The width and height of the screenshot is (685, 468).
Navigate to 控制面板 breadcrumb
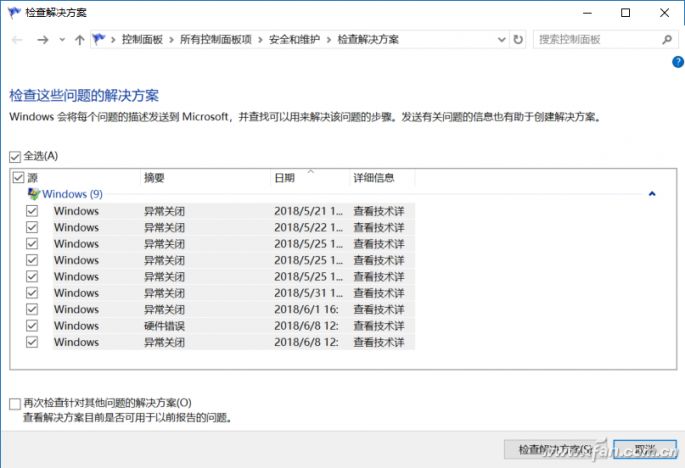pyautogui.click(x=142, y=40)
